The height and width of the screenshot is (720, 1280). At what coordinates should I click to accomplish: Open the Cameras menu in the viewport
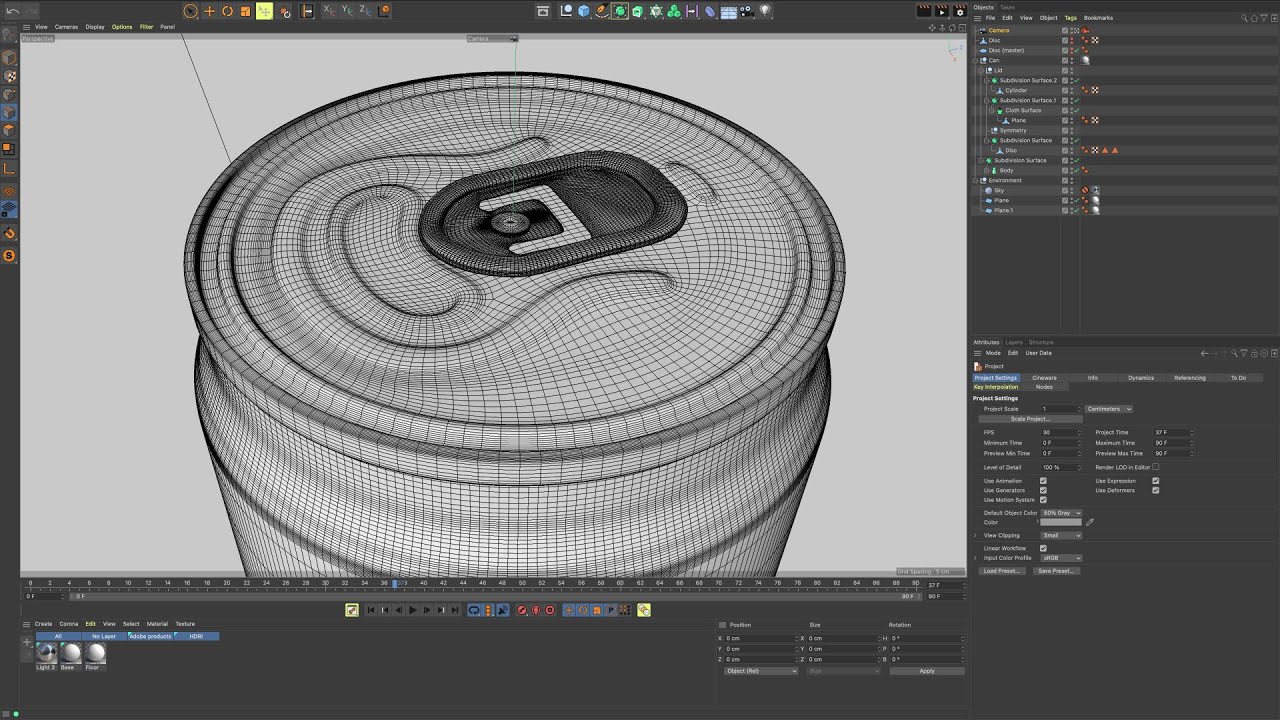pos(66,27)
